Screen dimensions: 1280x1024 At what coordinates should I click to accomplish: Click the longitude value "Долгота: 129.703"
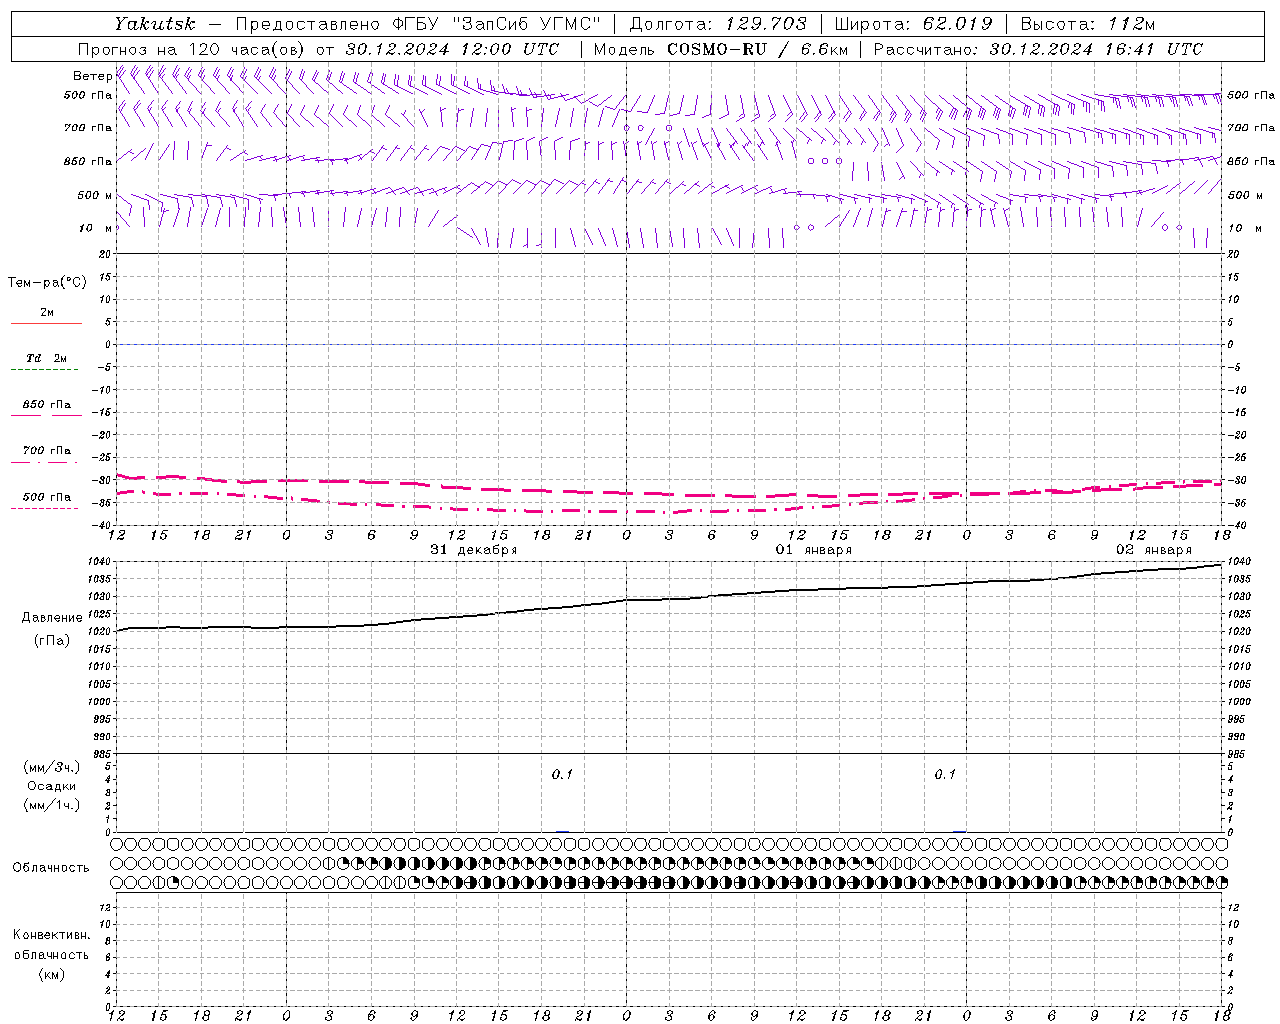[718, 24]
